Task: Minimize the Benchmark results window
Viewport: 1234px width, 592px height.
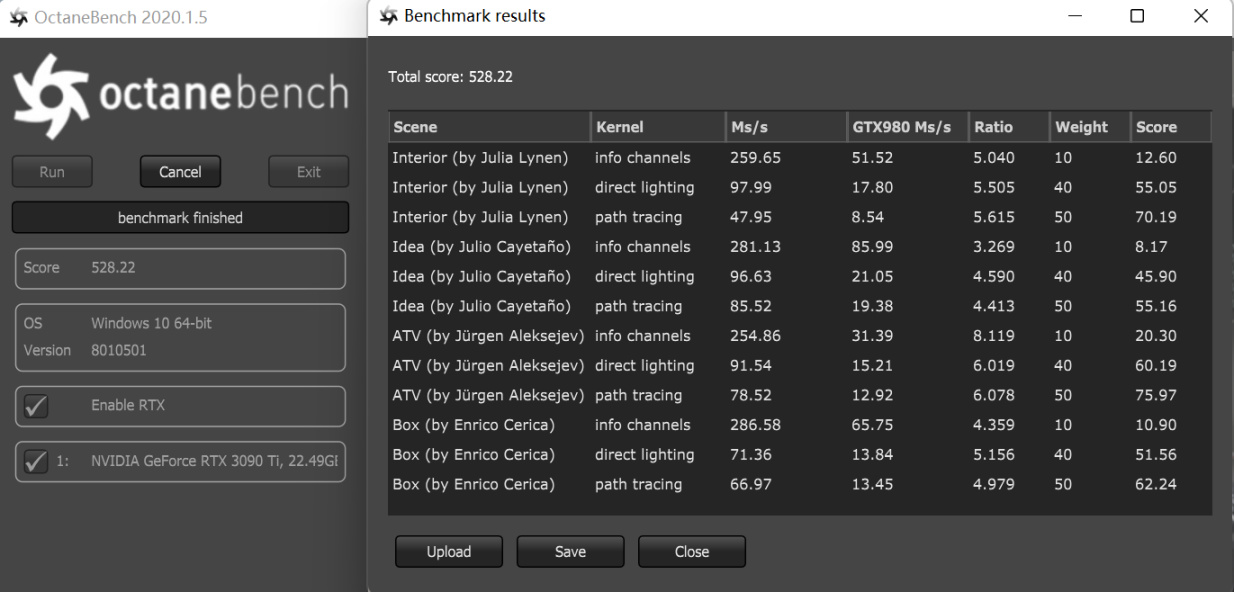Action: [x=1075, y=17]
